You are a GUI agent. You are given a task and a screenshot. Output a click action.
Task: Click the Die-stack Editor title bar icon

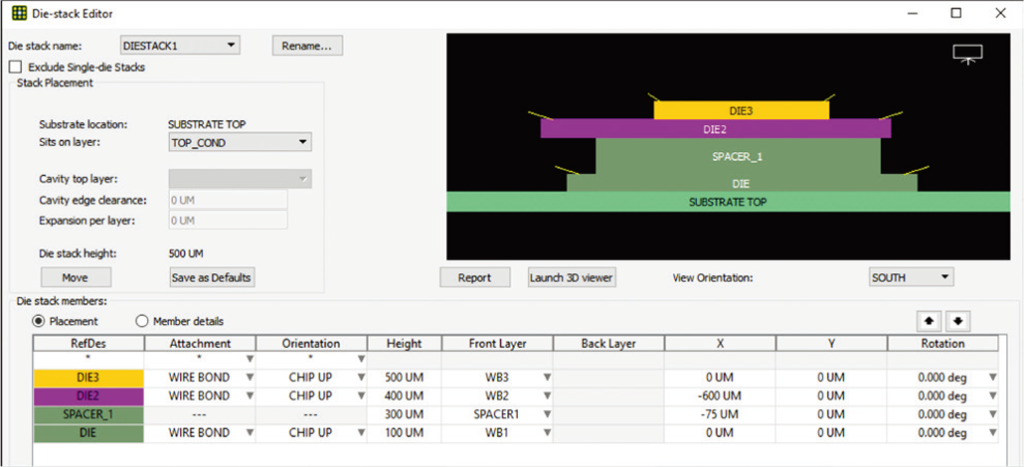tap(19, 13)
